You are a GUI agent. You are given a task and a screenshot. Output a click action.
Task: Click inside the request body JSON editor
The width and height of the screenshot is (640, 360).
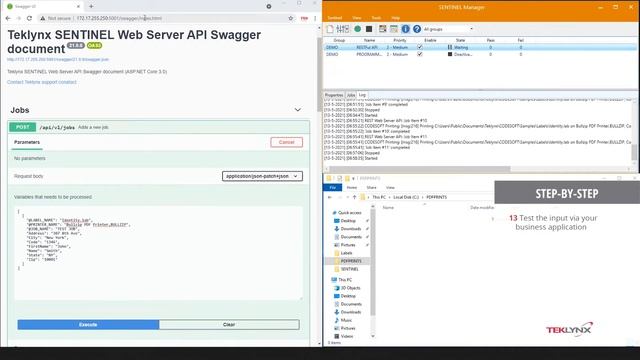pos(159,253)
